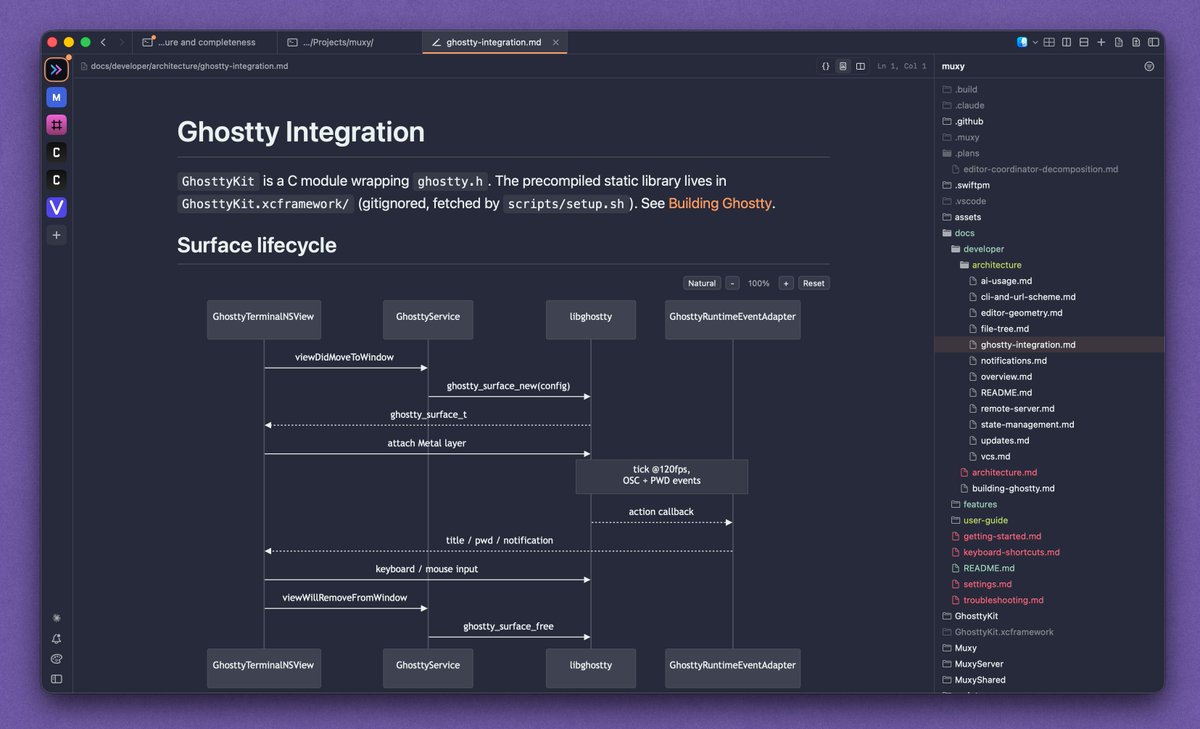Click the document-with-arrow icon in title bar
Screen dimensions: 1200x729
pos(1135,42)
